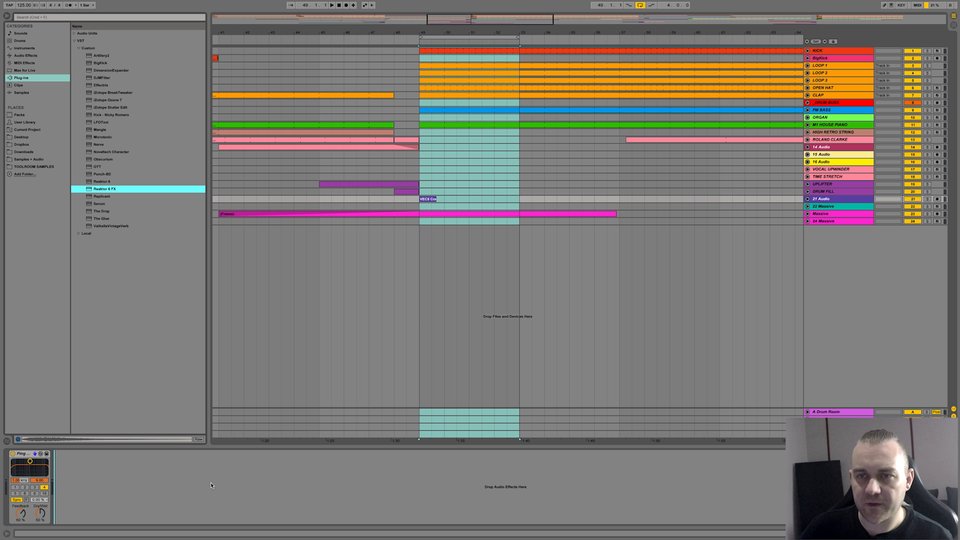Image resolution: width=960 pixels, height=540 pixels.
Task: Select the Drums category icon
Action: (10, 40)
